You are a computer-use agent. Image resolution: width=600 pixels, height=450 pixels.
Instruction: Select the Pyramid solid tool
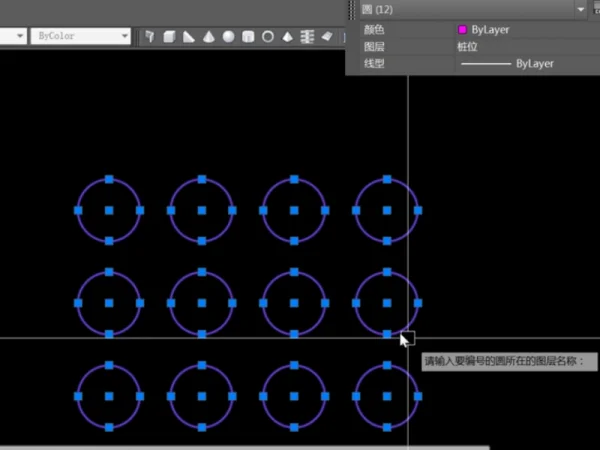point(287,37)
